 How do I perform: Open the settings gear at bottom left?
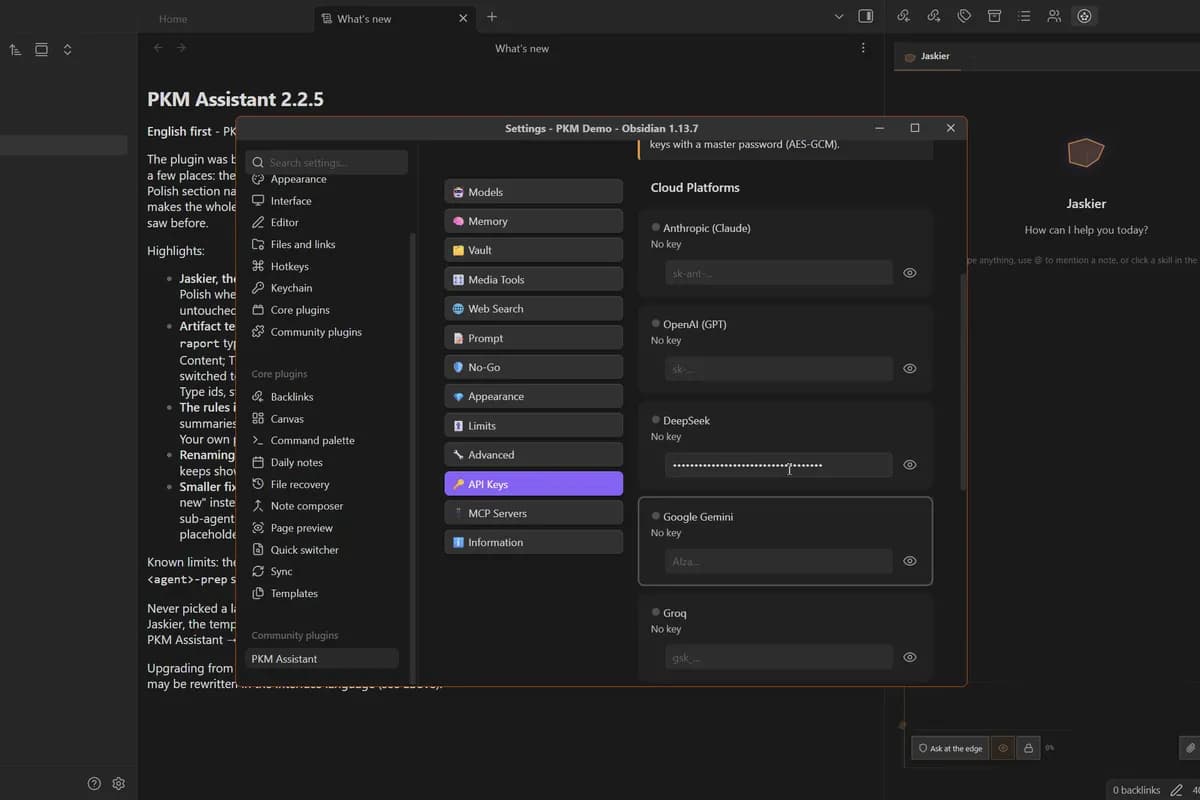pos(119,783)
